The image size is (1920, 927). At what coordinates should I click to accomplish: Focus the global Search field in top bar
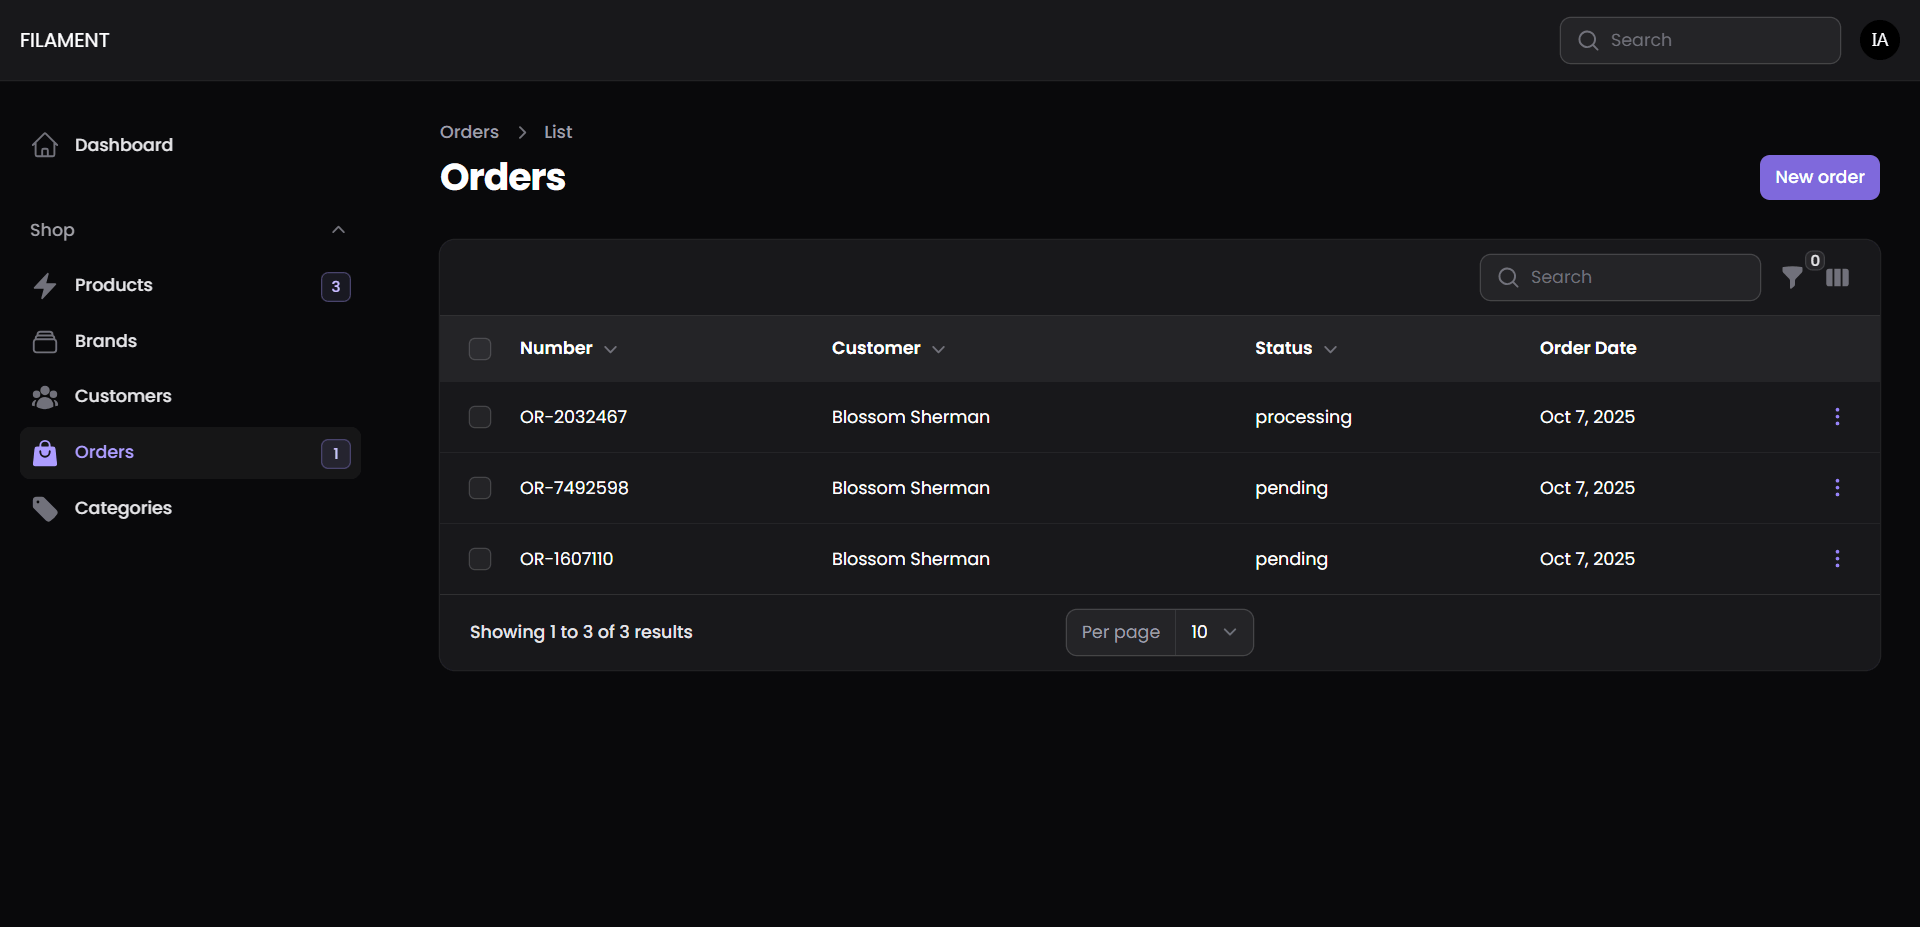1700,40
